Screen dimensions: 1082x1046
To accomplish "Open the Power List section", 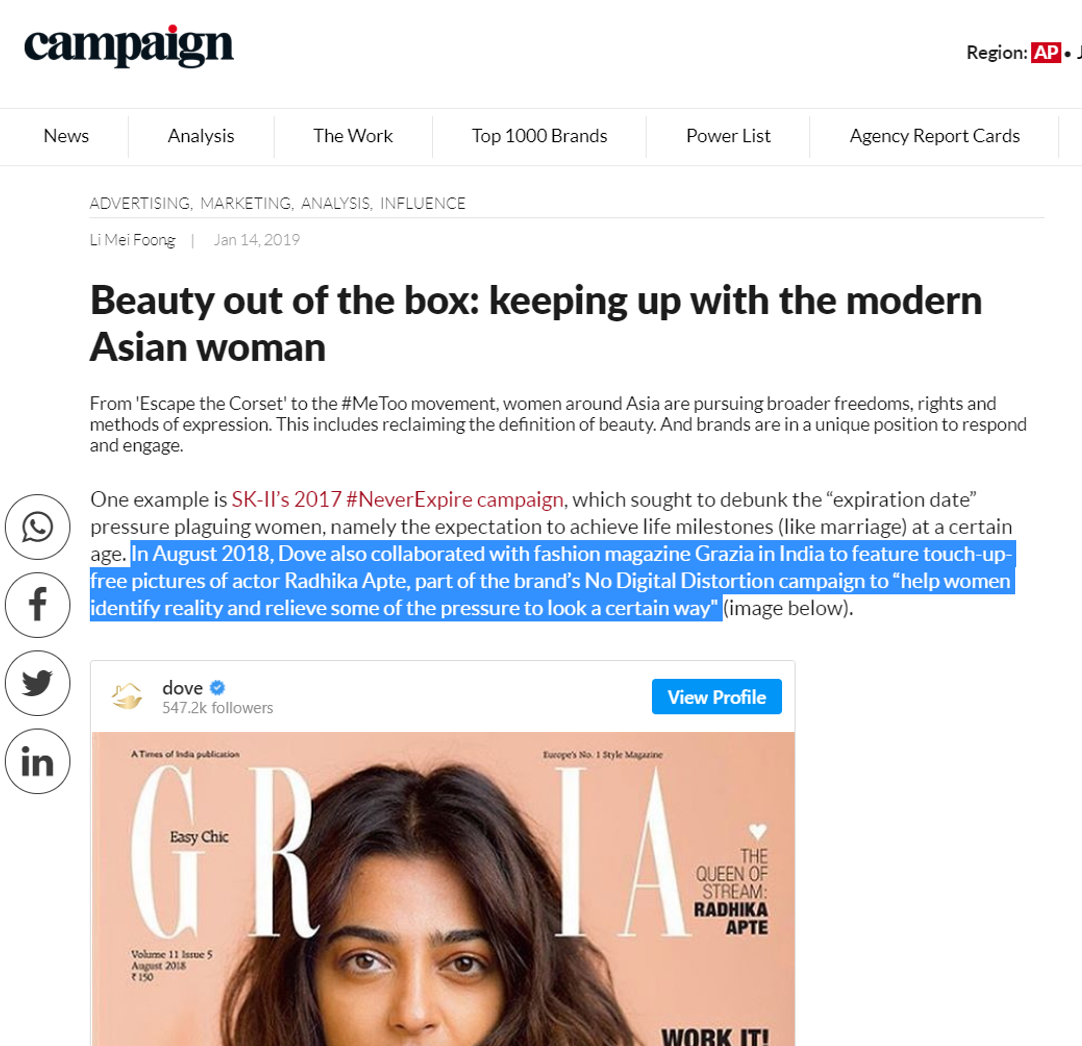I will point(728,136).
